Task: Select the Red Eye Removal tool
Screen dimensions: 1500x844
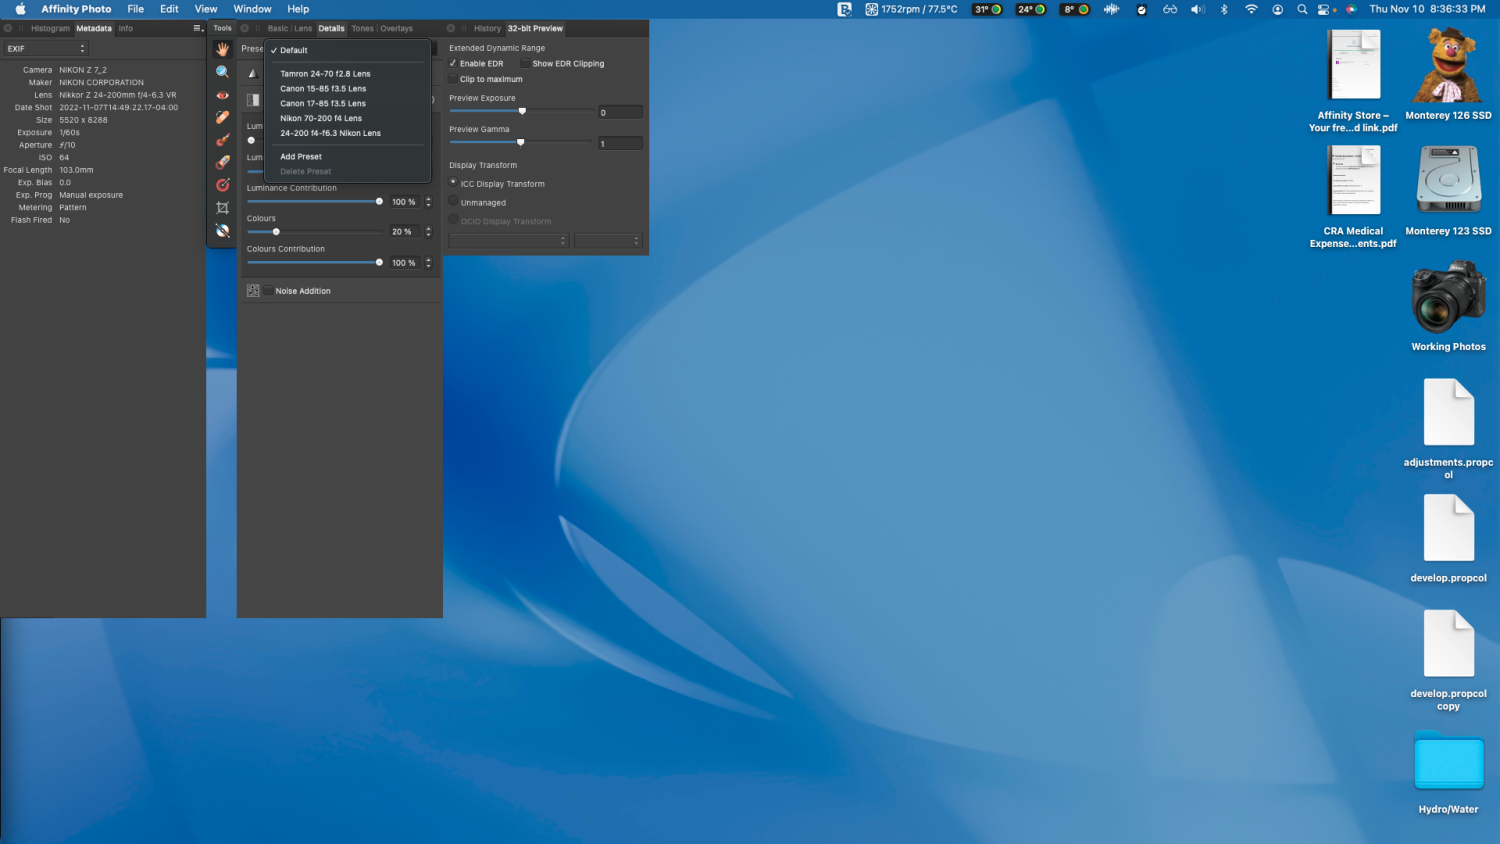Action: pyautogui.click(x=222, y=96)
